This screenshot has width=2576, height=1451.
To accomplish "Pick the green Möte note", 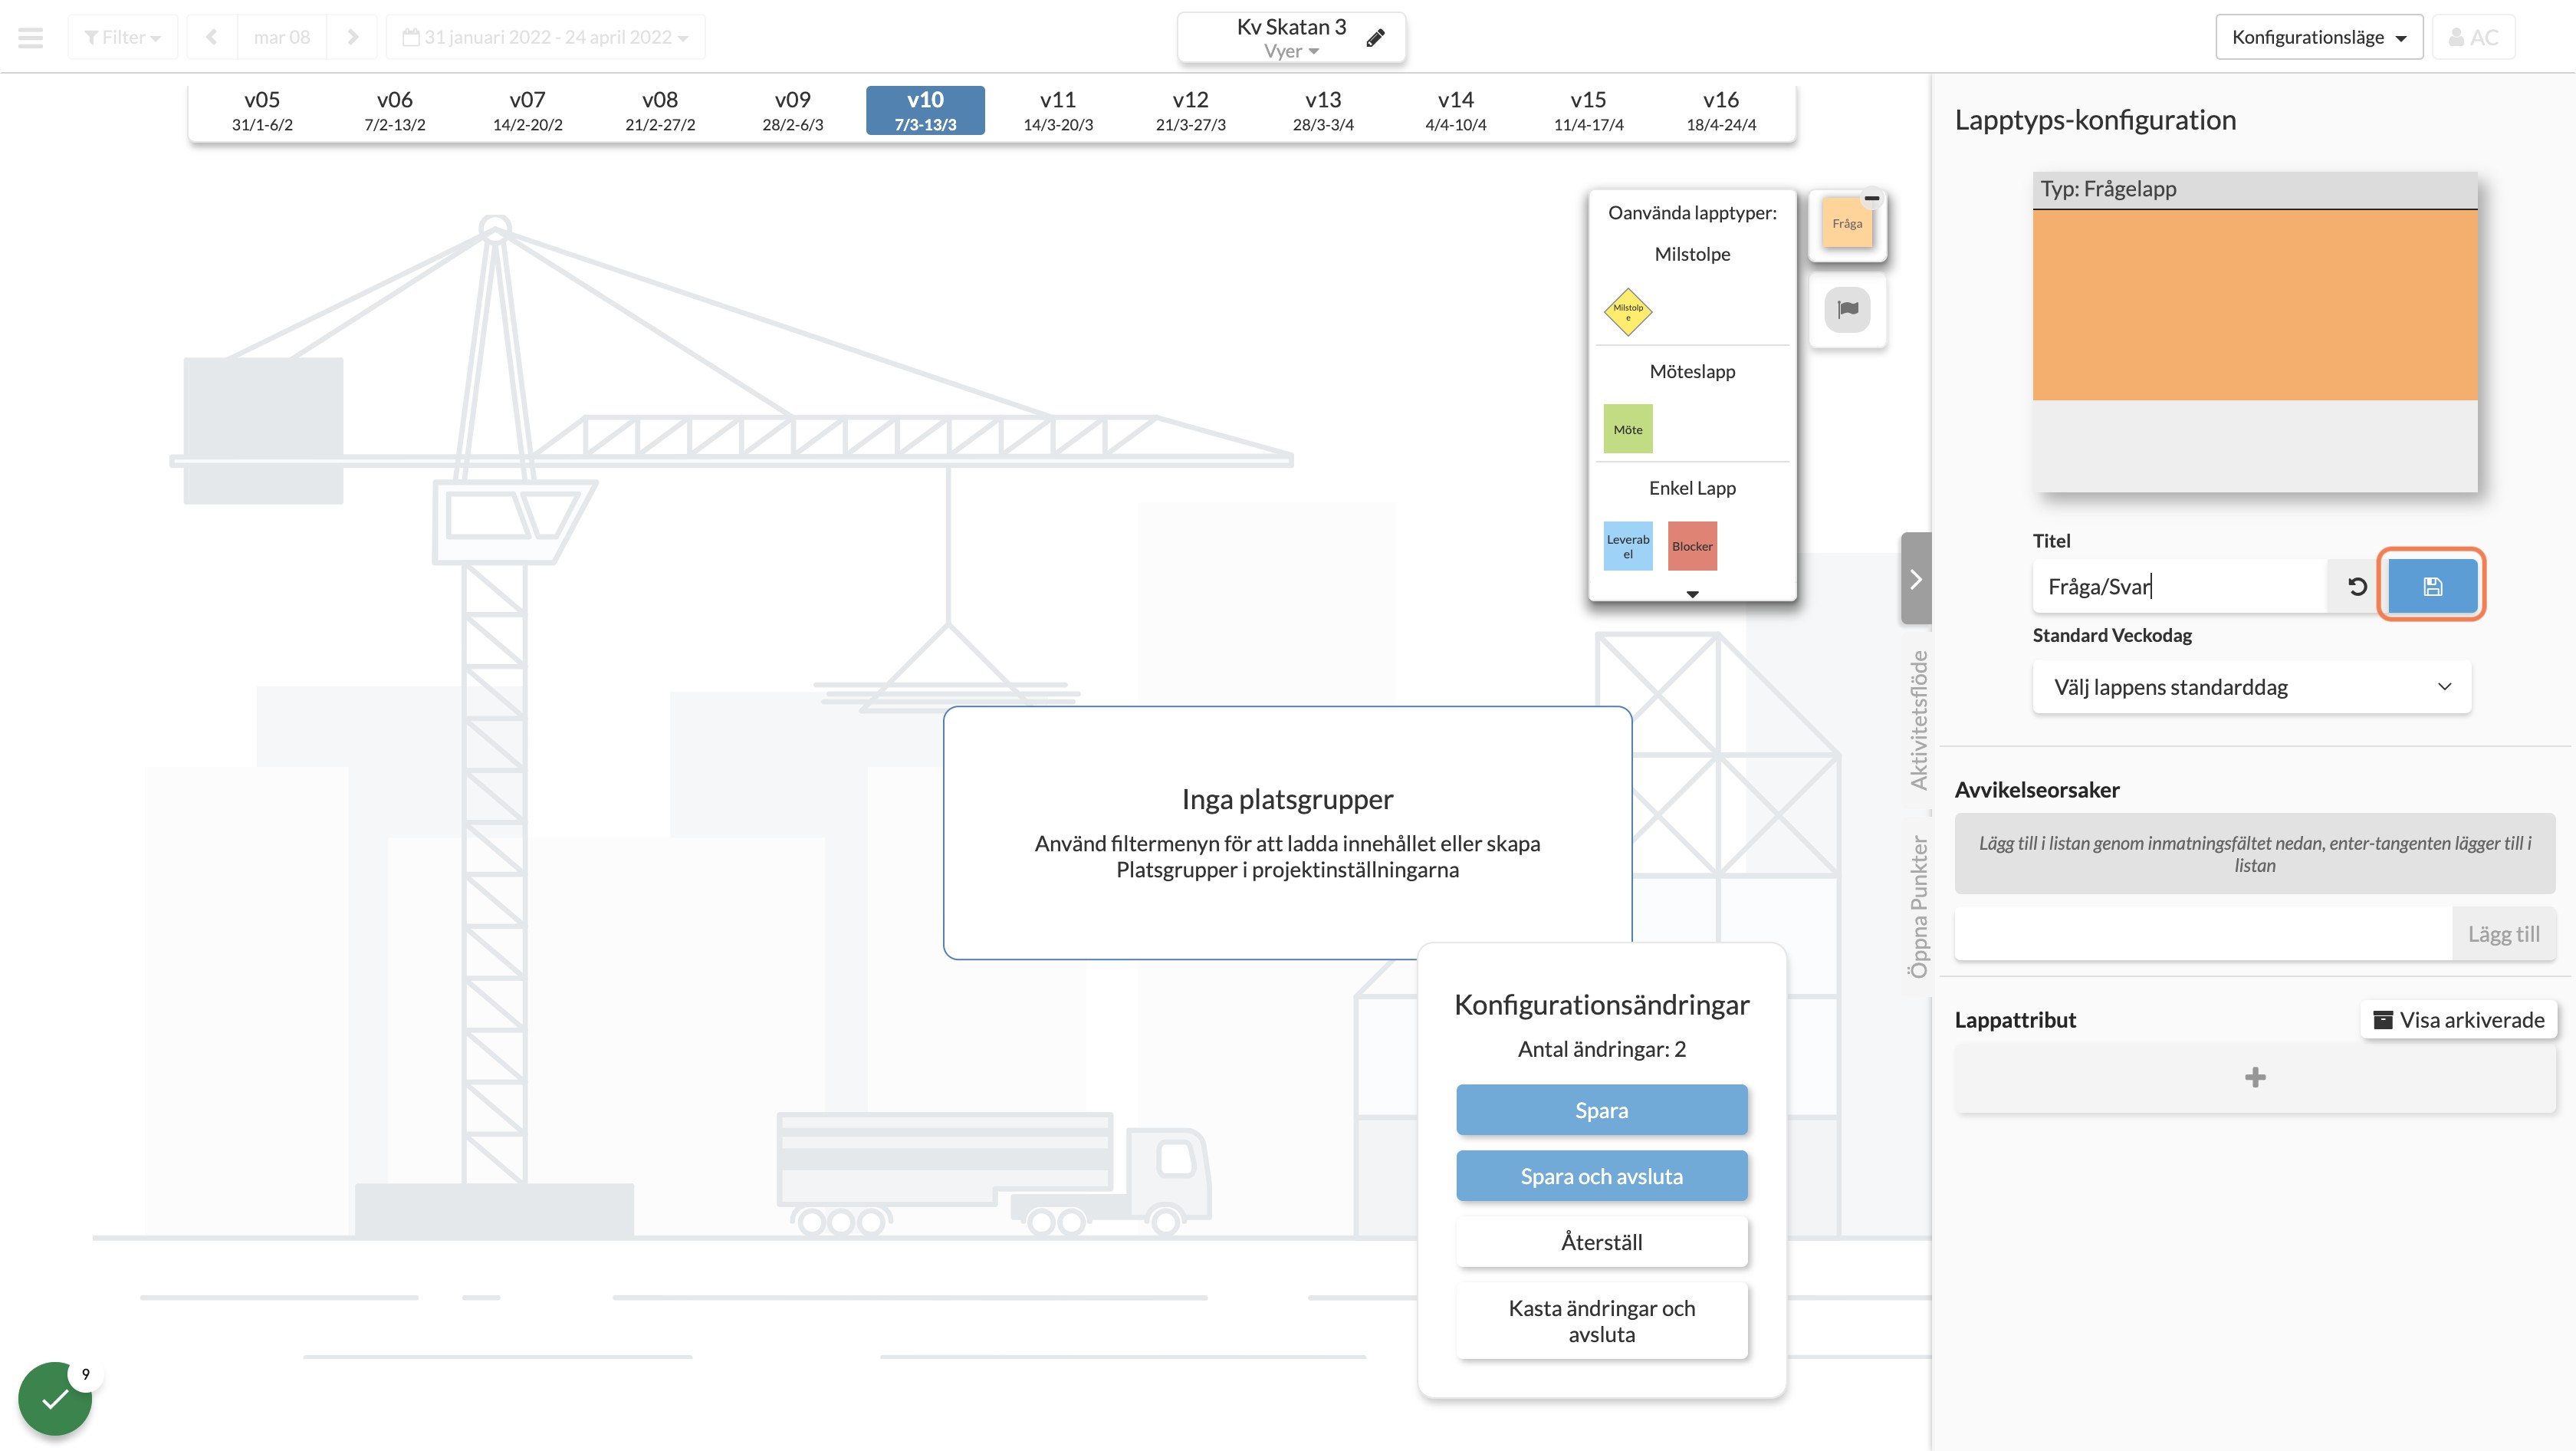I will click(x=1627, y=429).
